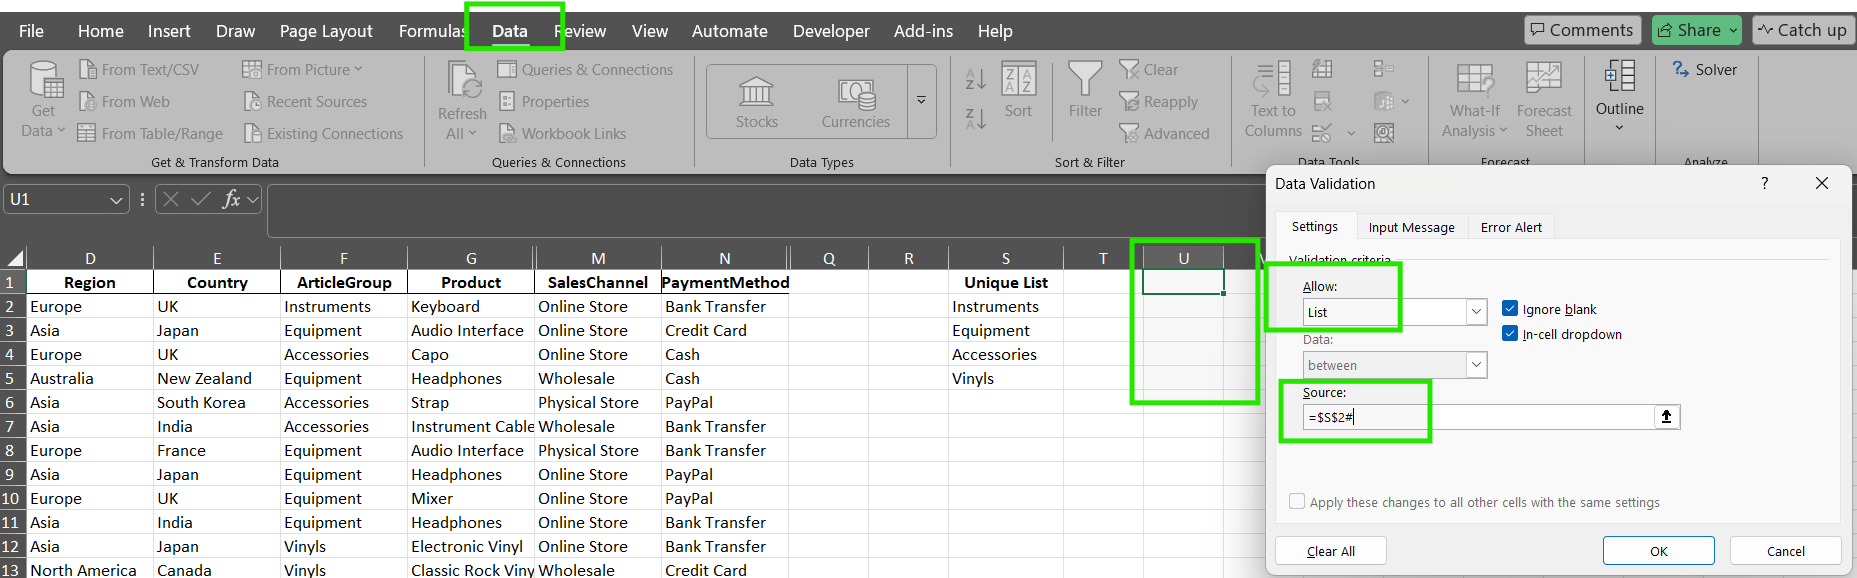This screenshot has width=1857, height=578.
Task: Click Manage Data Model icon
Action: (1384, 133)
